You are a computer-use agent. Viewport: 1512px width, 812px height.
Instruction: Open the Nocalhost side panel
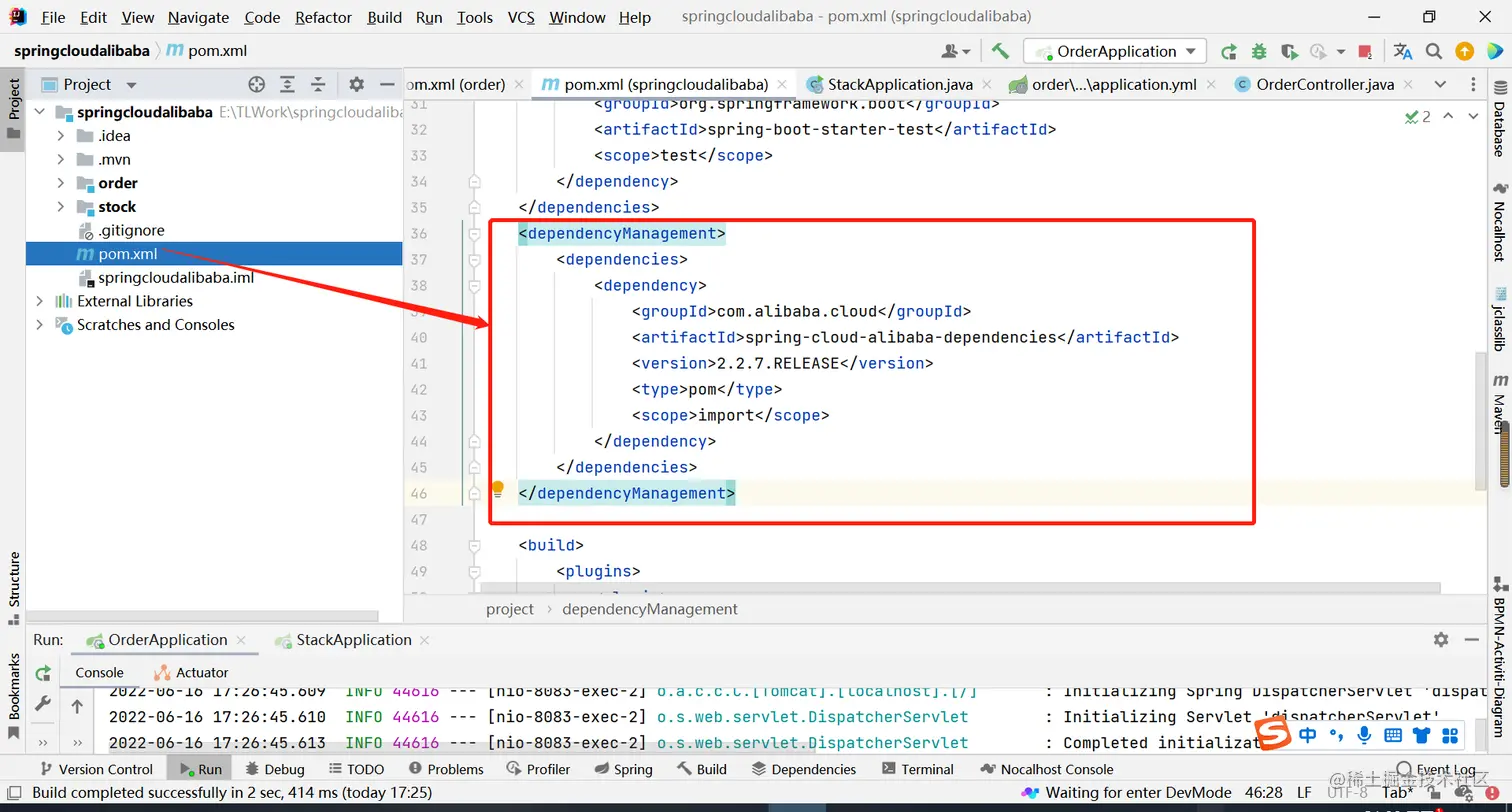click(1499, 224)
